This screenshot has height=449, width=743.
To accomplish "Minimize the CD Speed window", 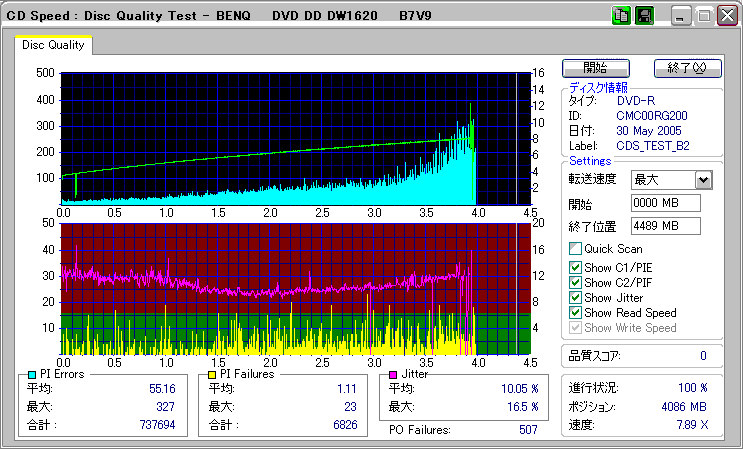I will point(680,16).
